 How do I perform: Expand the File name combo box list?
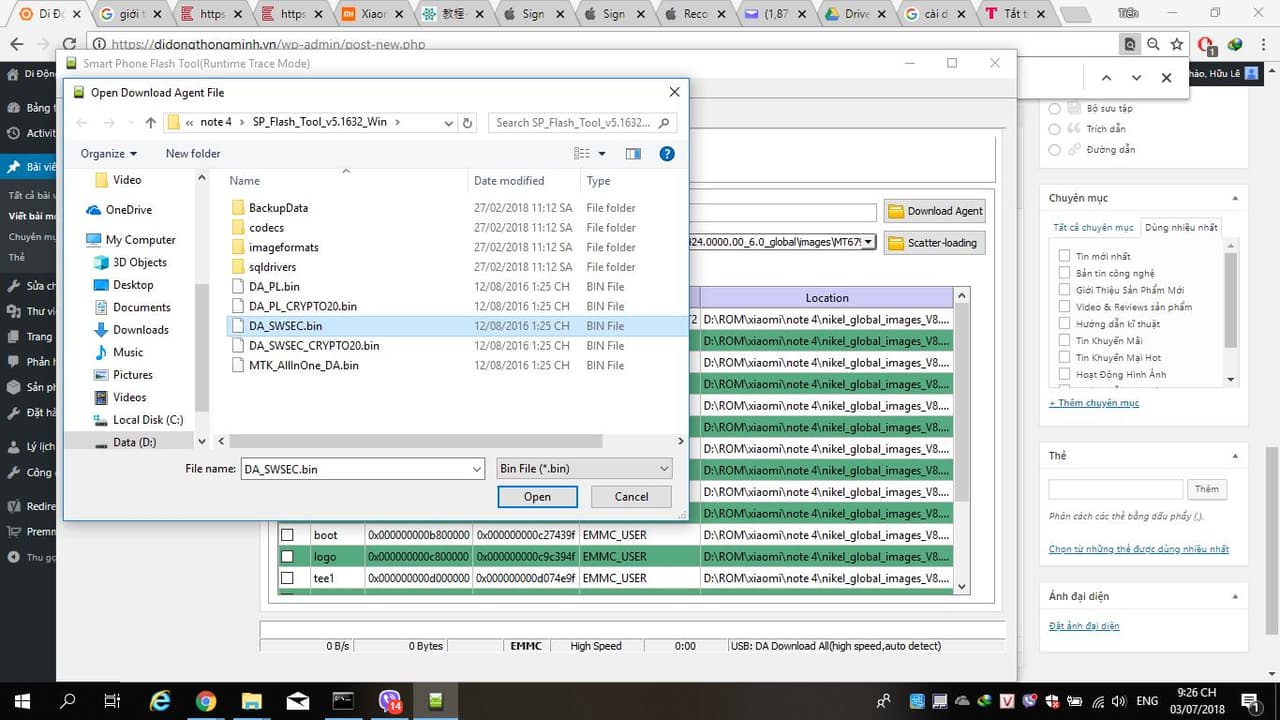click(477, 469)
